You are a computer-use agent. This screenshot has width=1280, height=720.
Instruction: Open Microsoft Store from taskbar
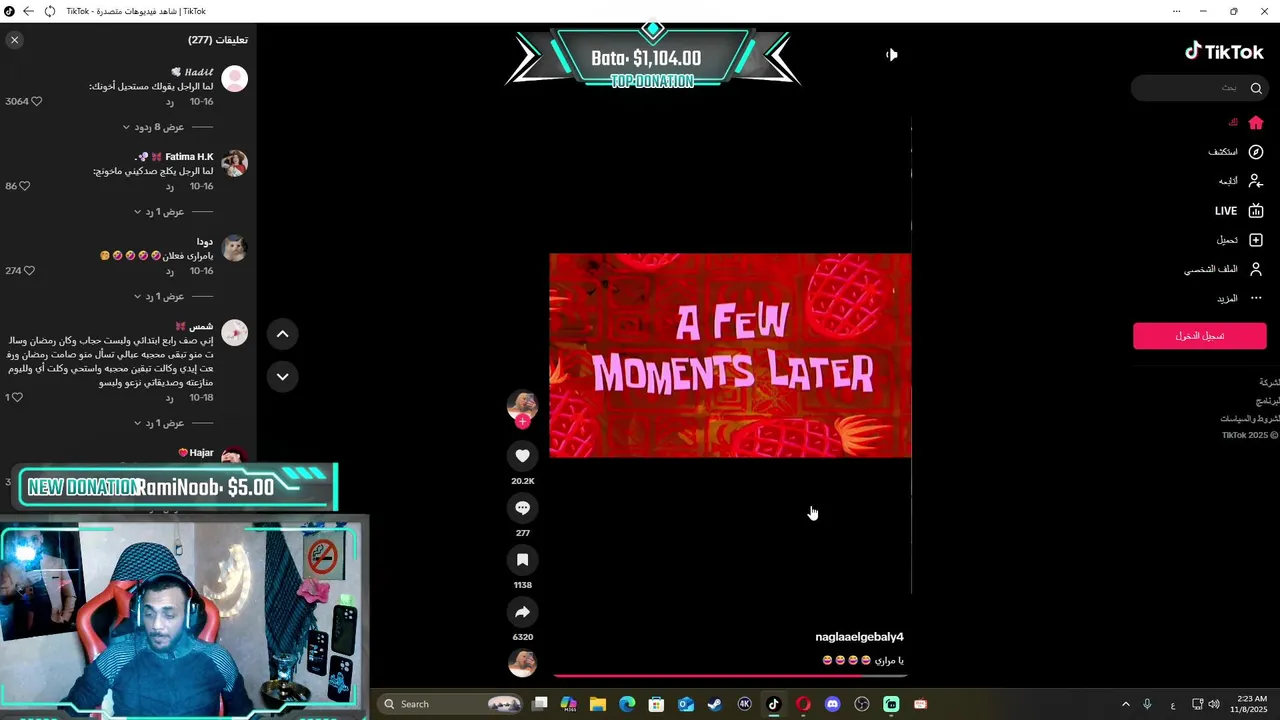656,704
